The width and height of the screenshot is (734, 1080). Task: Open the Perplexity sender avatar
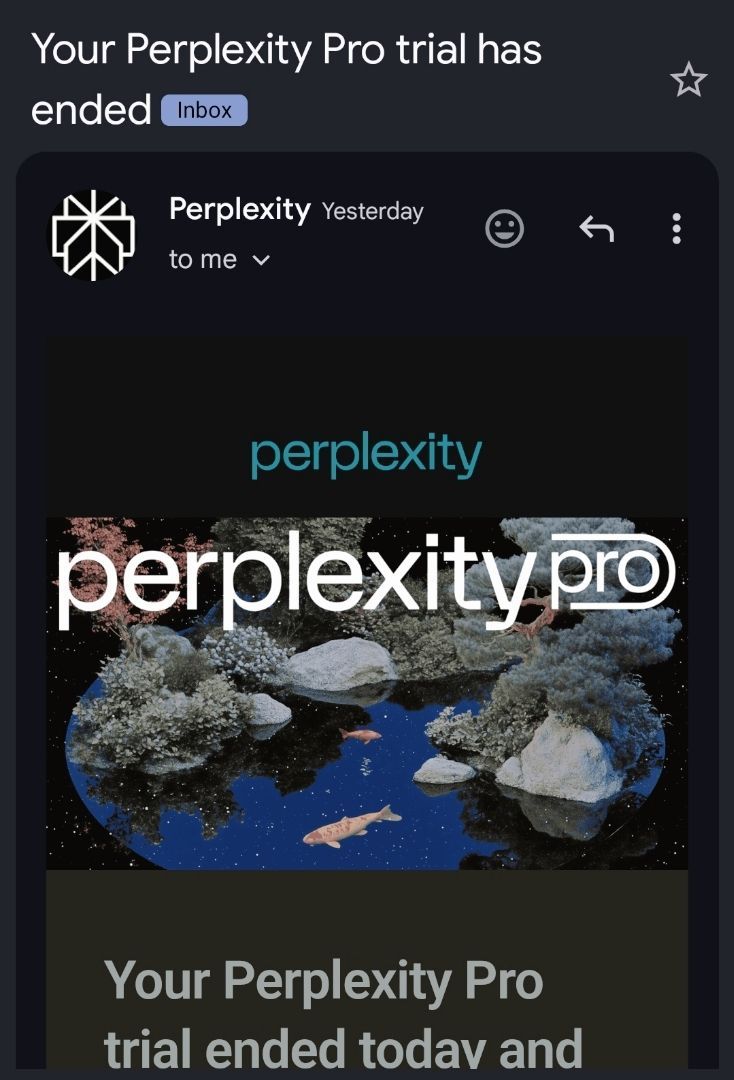(x=93, y=234)
